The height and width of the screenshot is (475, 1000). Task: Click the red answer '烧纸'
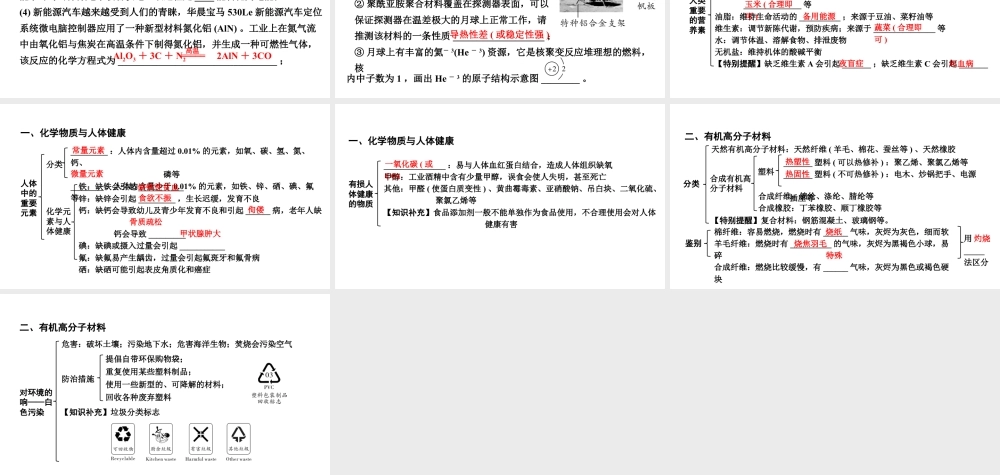tap(834, 231)
